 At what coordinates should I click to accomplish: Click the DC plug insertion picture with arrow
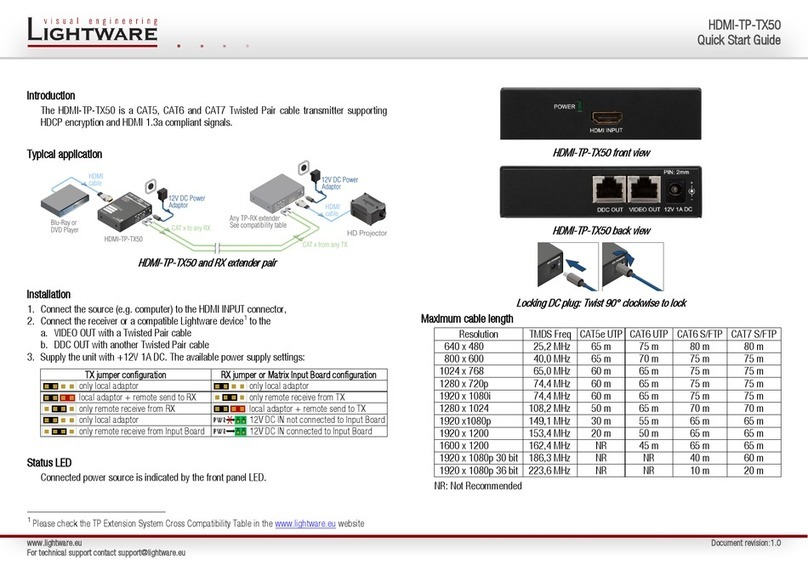tap(568, 266)
